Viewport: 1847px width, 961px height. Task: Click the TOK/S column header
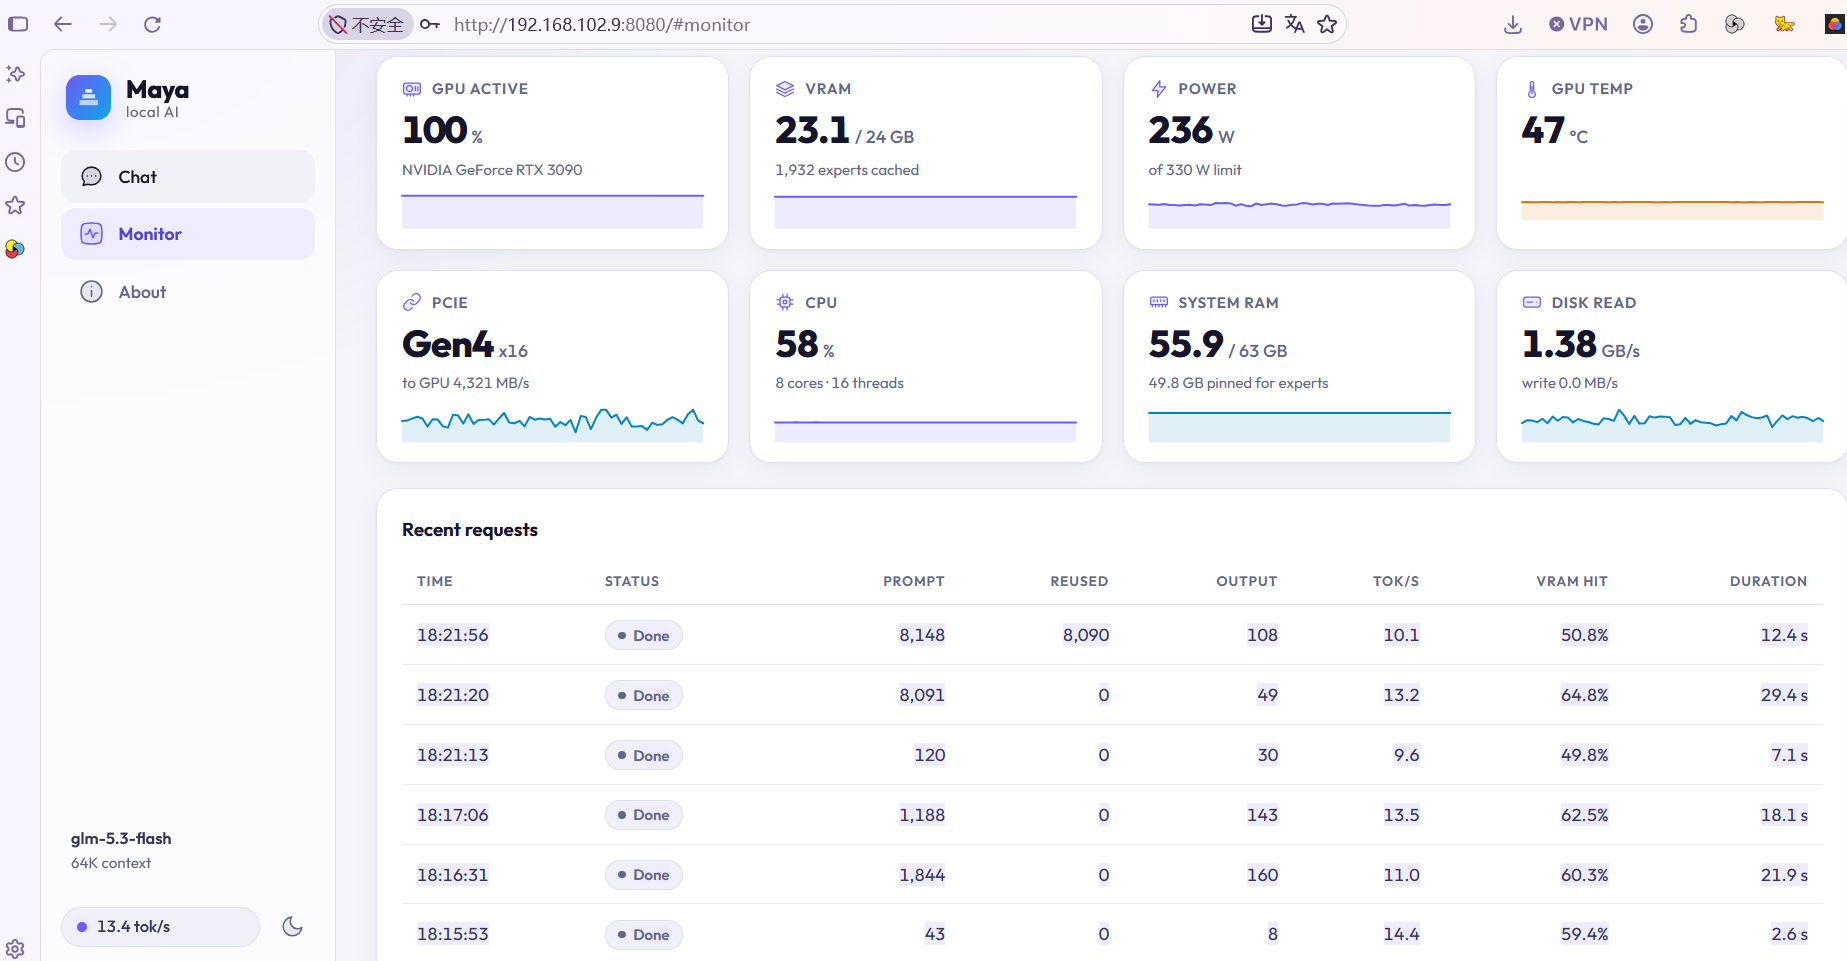pos(1395,581)
